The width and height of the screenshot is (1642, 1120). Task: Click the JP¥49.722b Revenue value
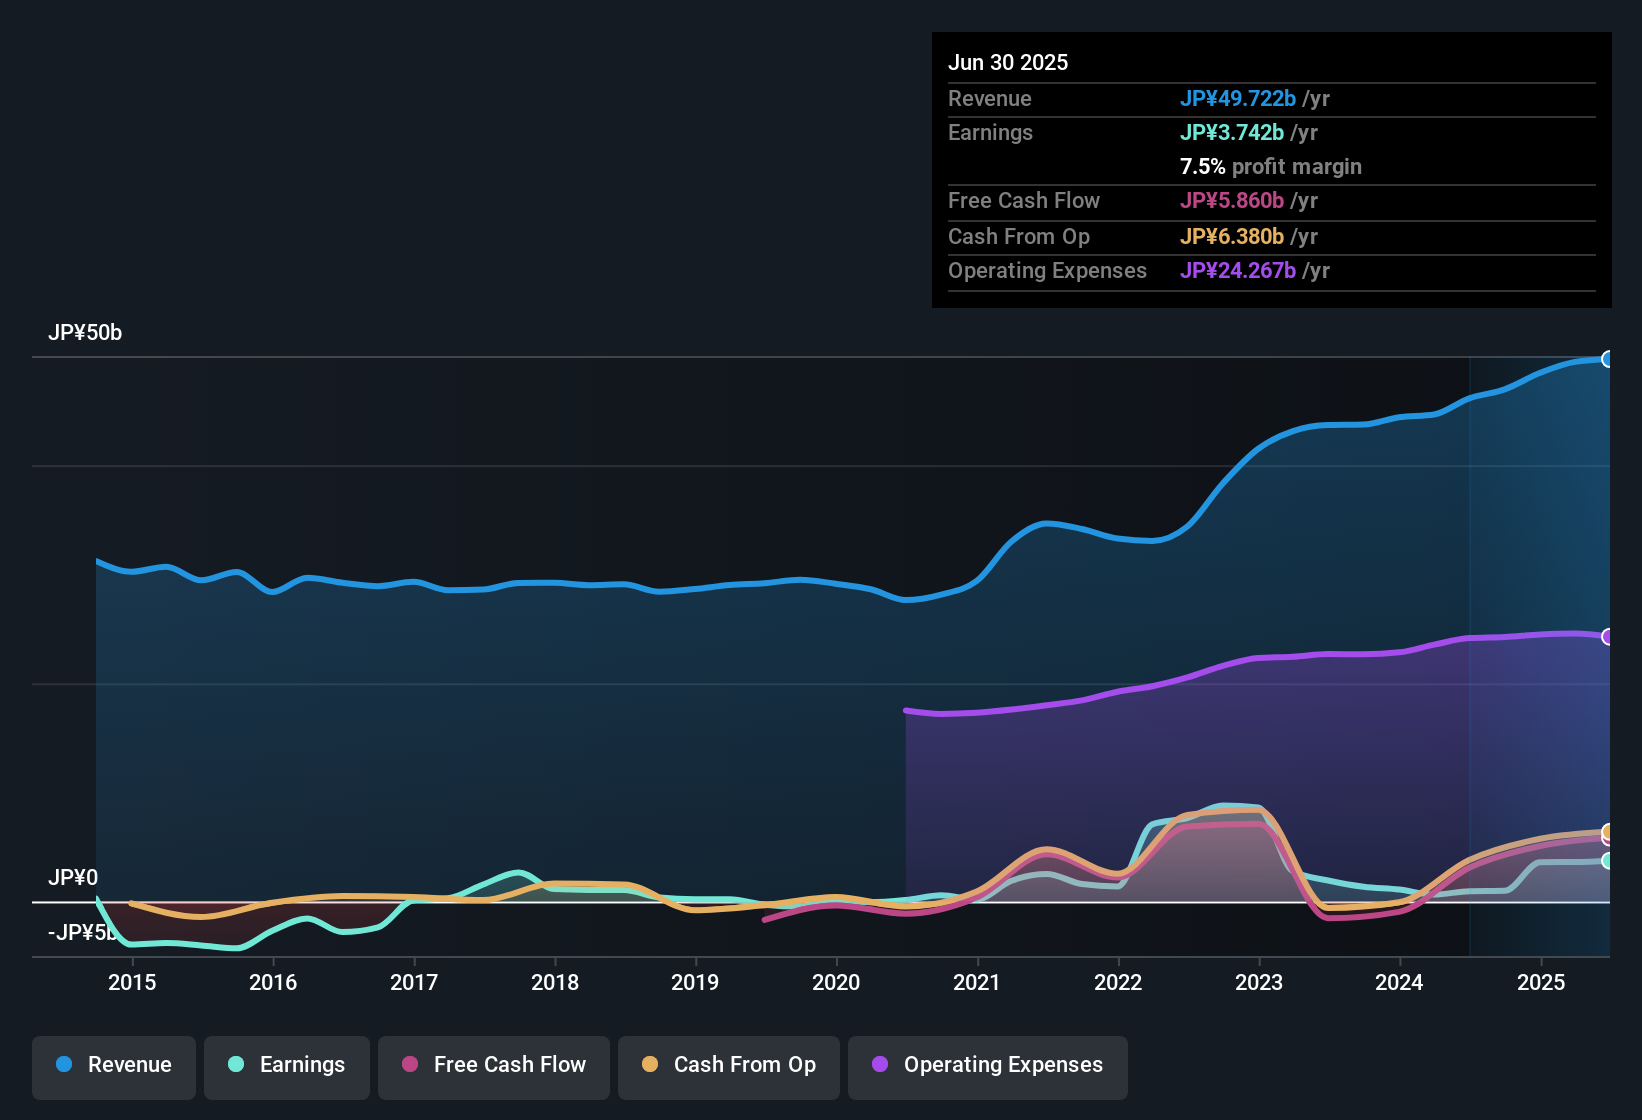coord(1239,99)
